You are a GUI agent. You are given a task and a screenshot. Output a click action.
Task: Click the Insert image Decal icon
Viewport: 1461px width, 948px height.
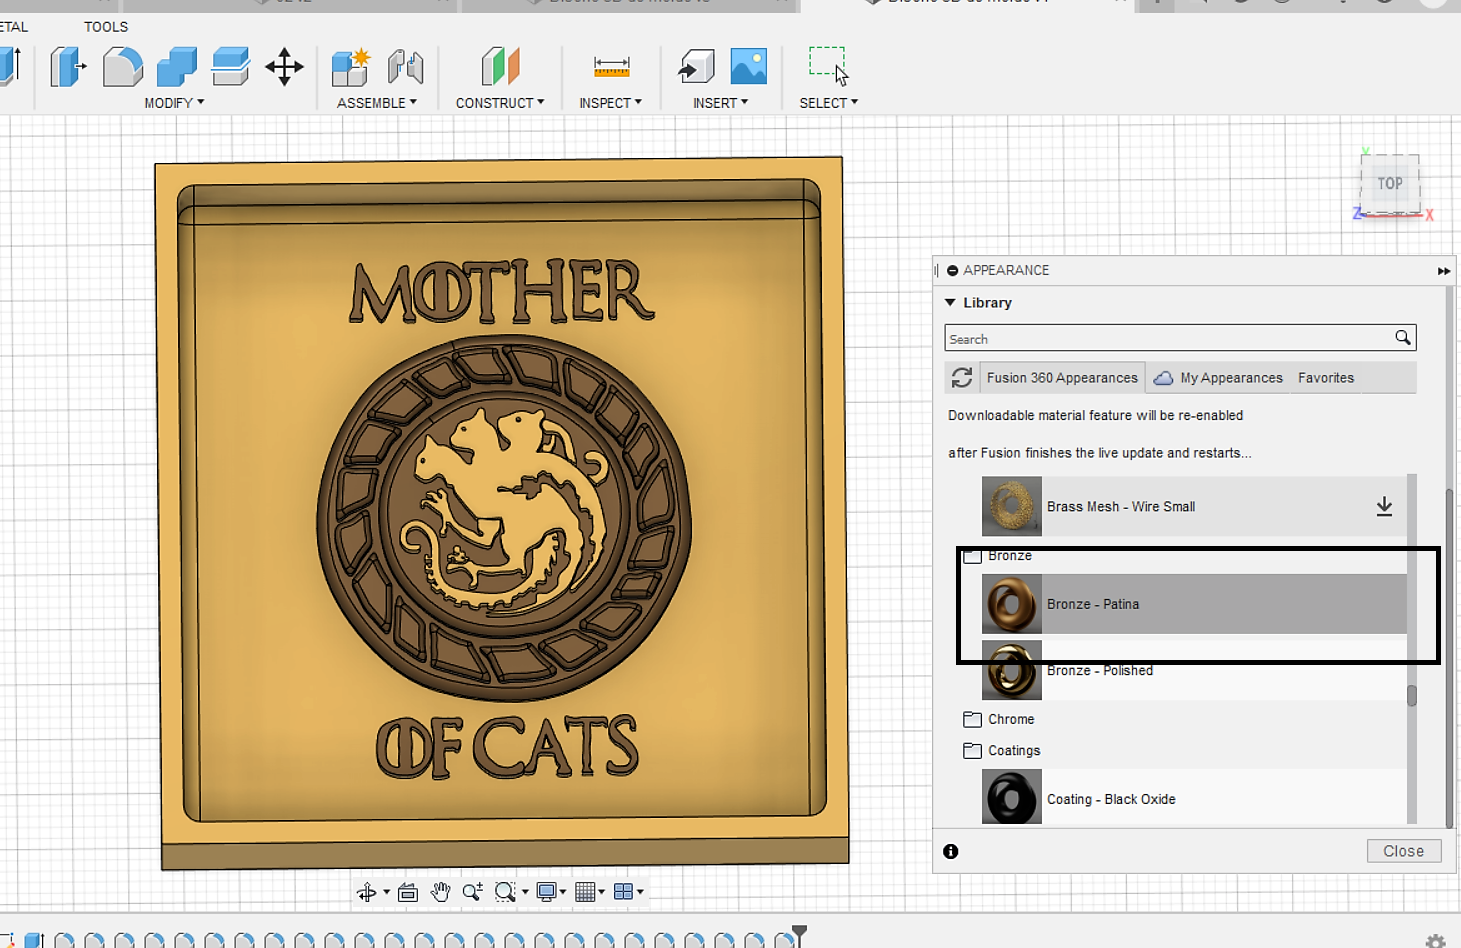pos(748,67)
